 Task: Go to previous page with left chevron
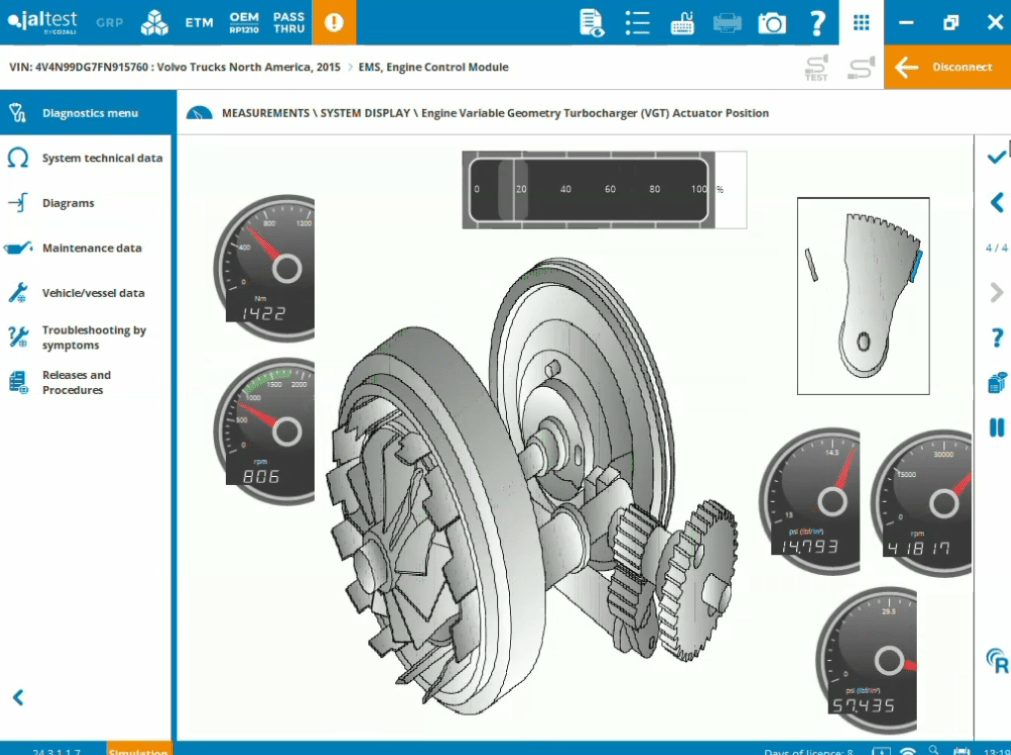pyautogui.click(x=996, y=203)
